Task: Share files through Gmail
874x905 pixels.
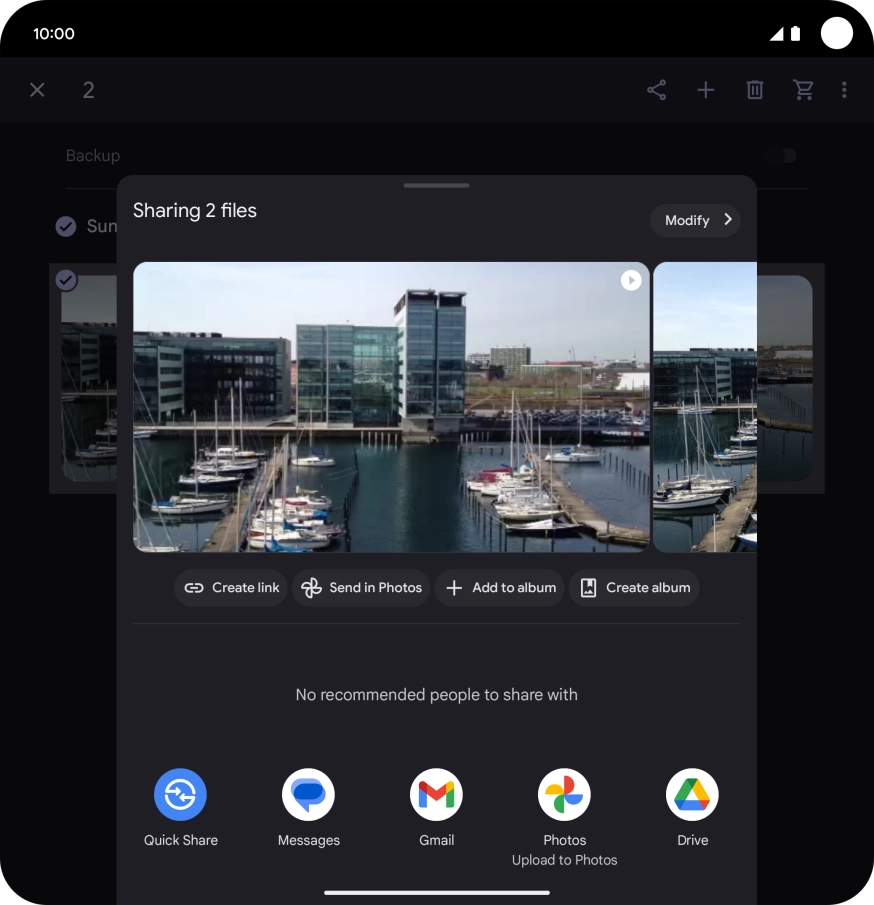Action: point(436,795)
